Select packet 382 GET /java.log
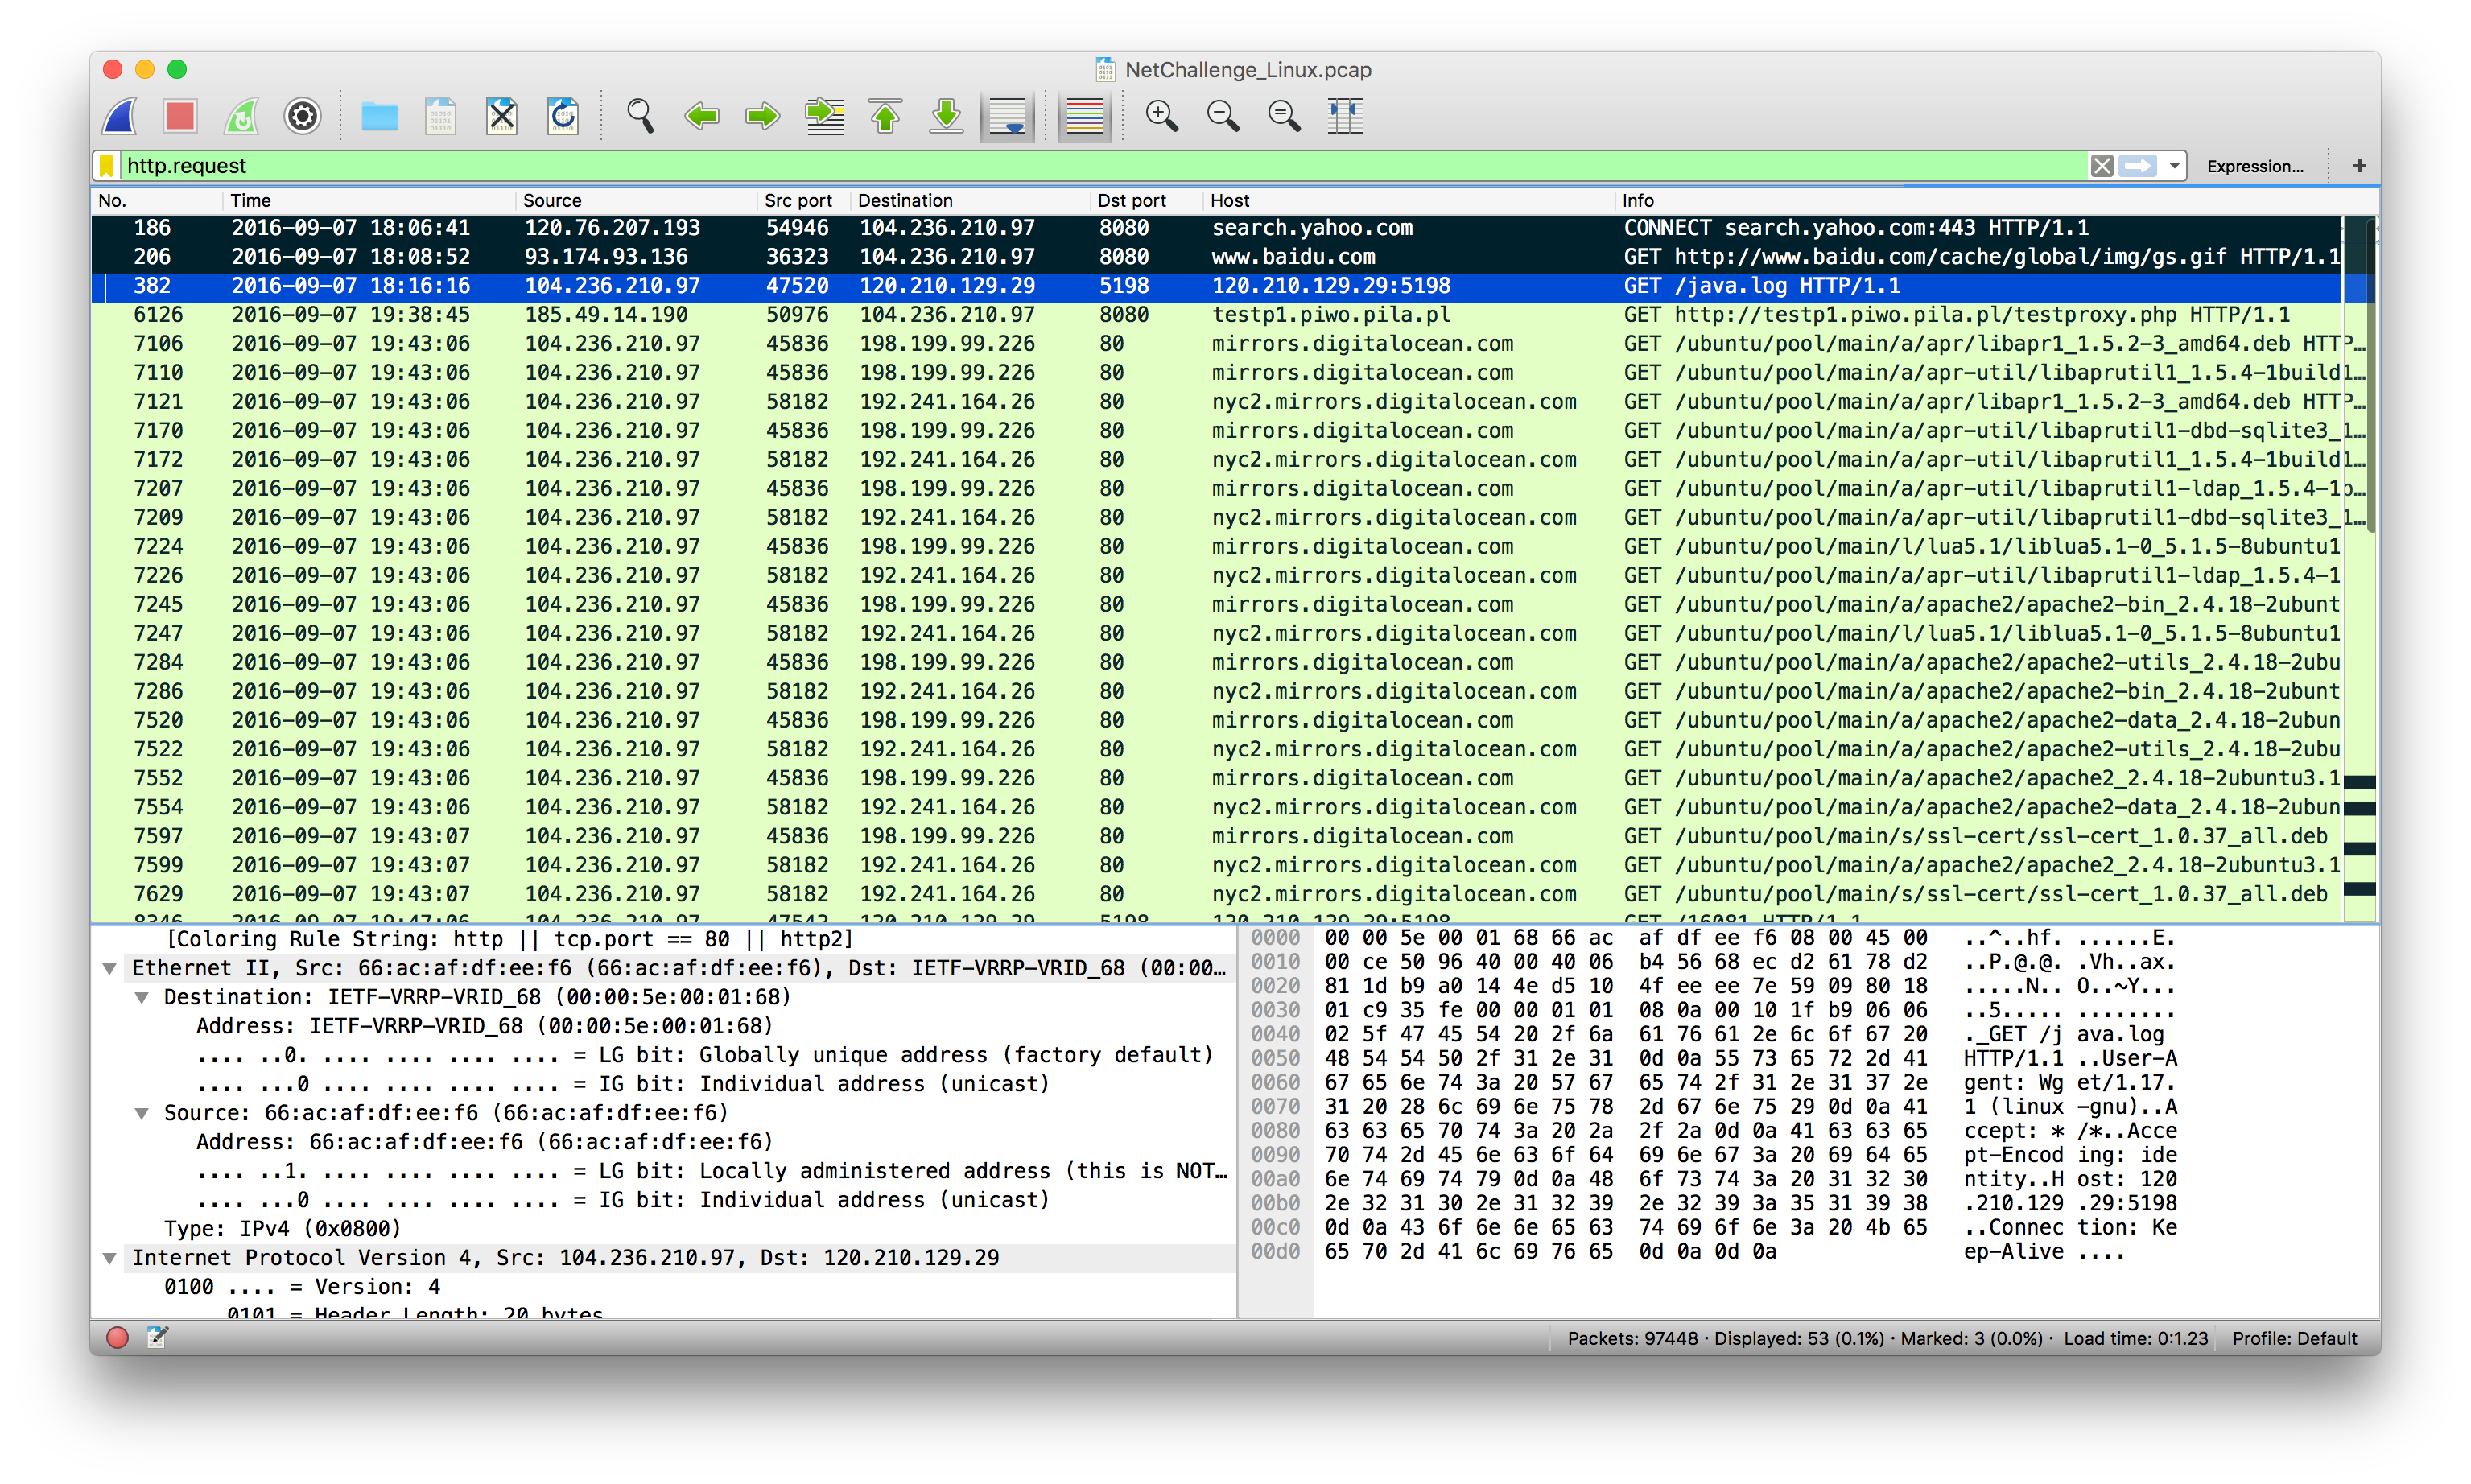Viewport: 2471px width, 1484px height. 1216,286
